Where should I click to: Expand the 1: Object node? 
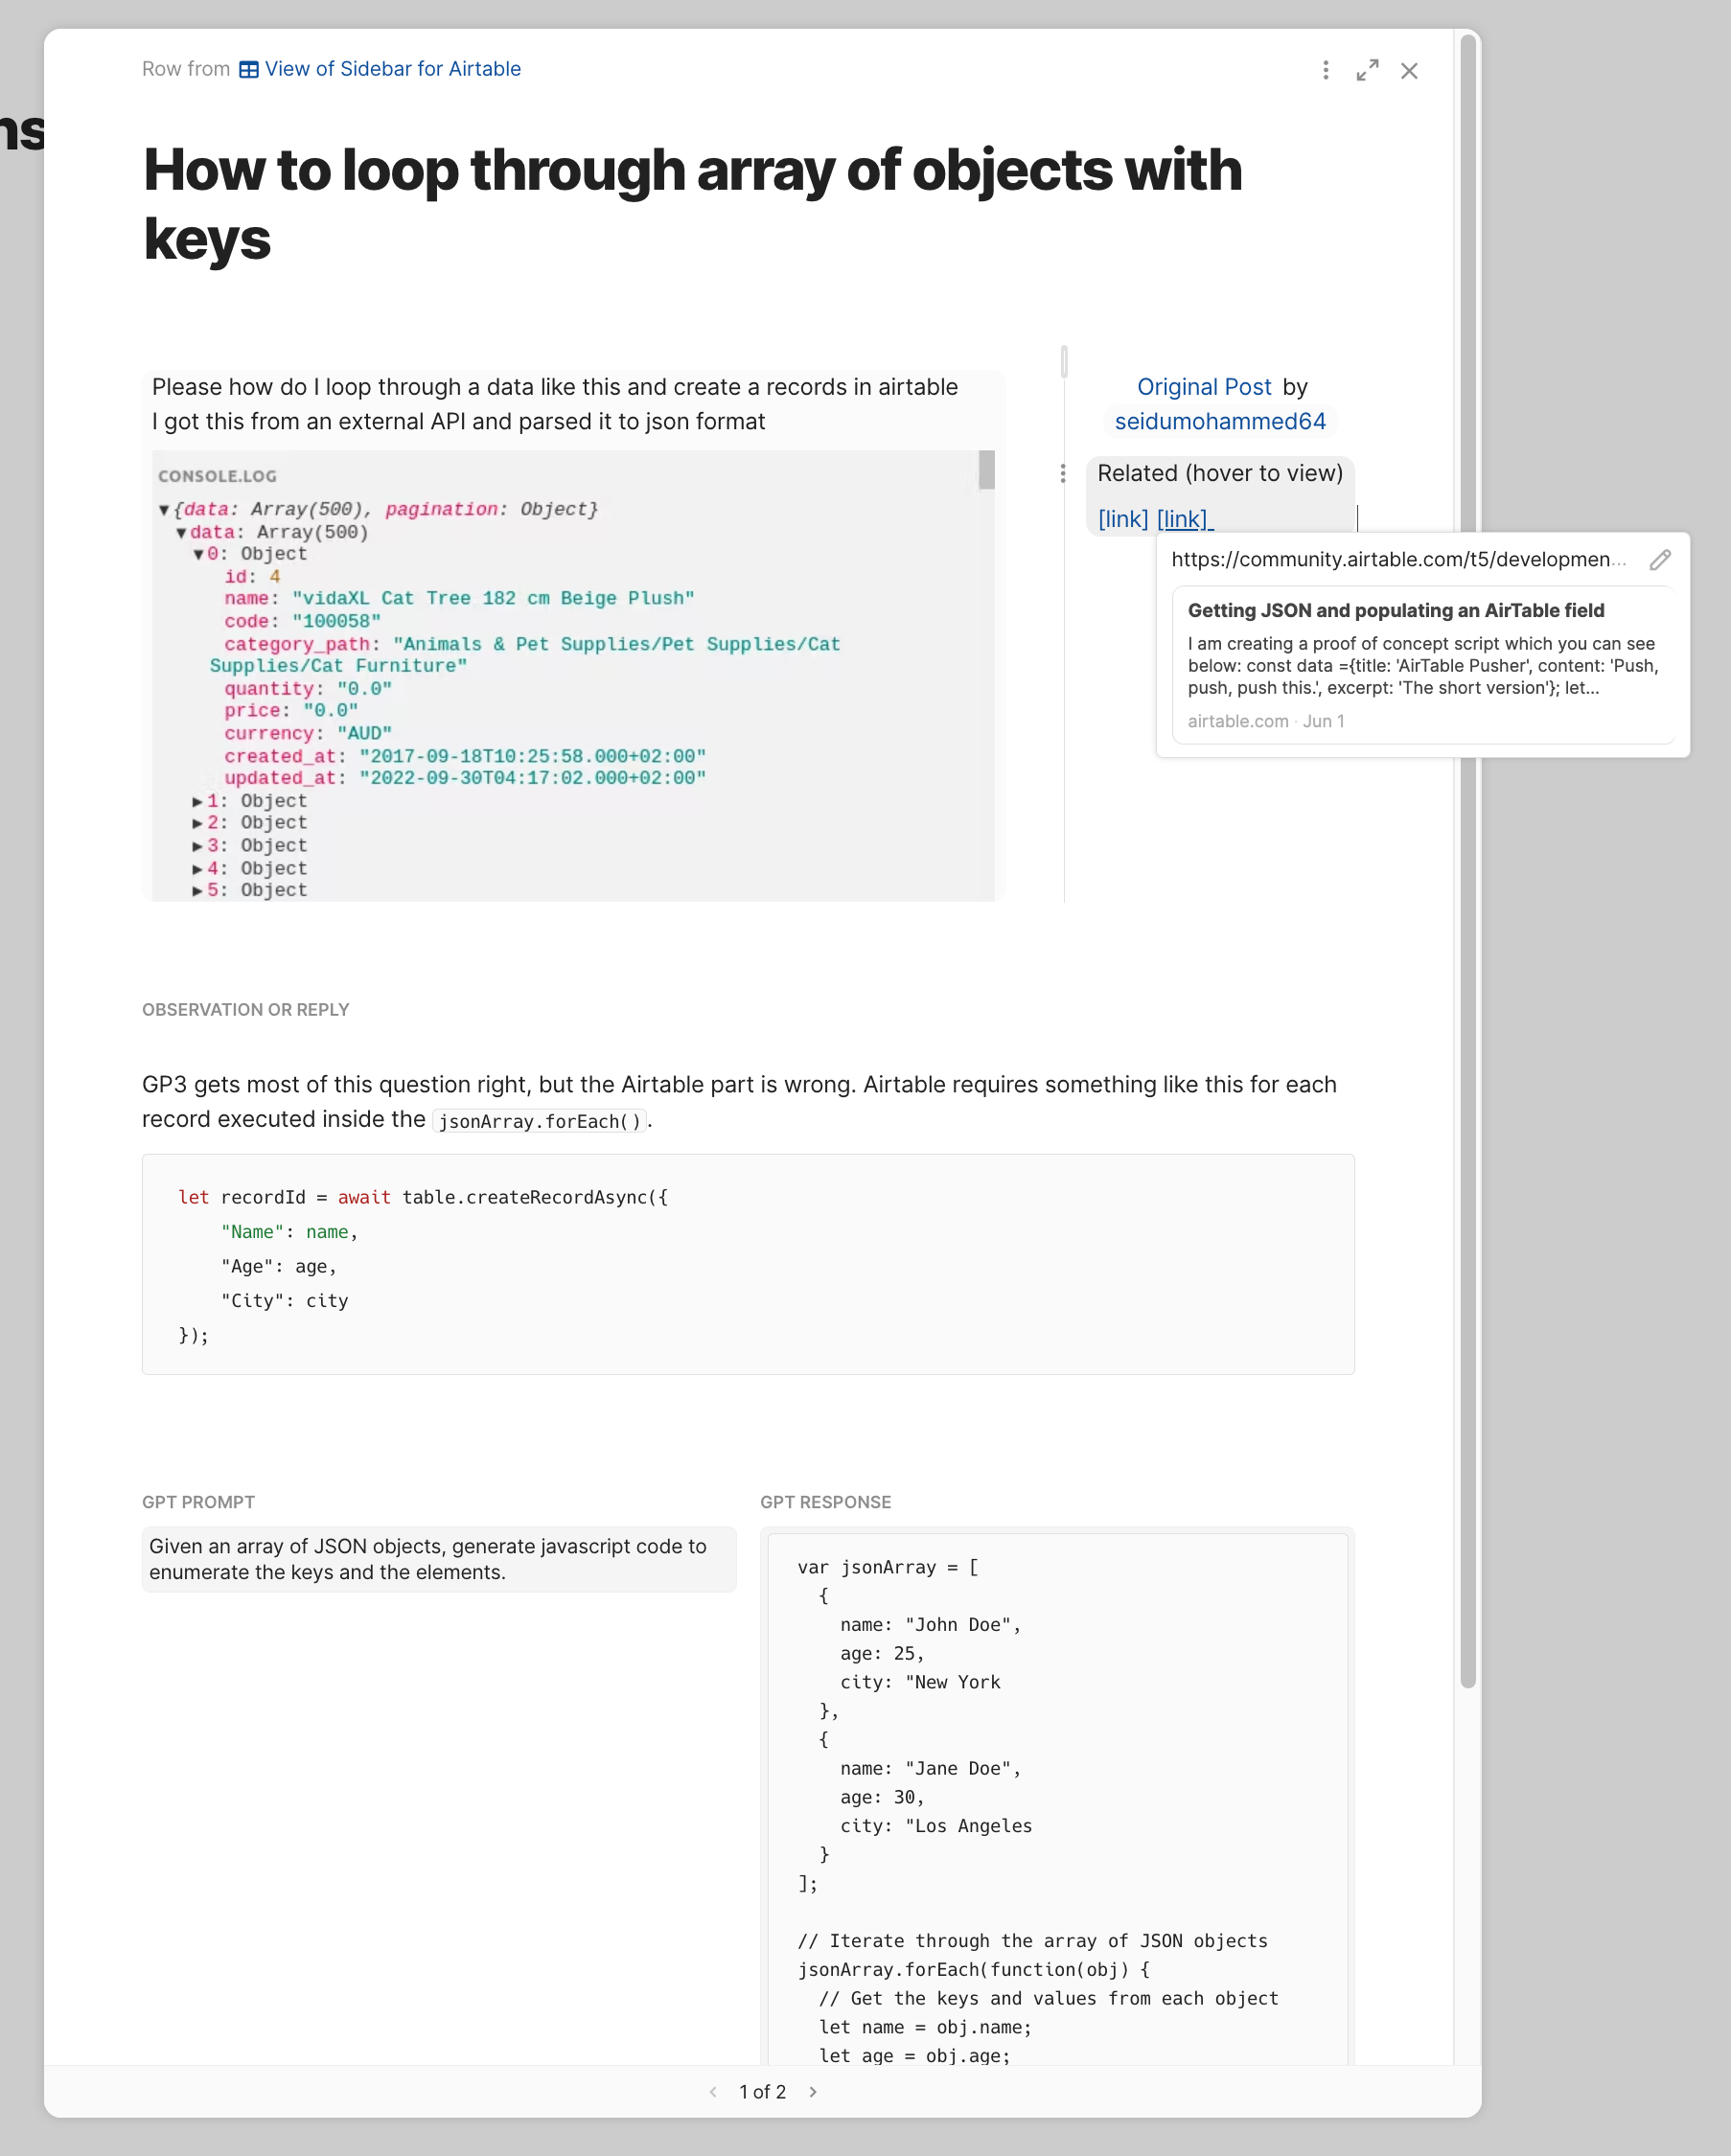tap(198, 802)
